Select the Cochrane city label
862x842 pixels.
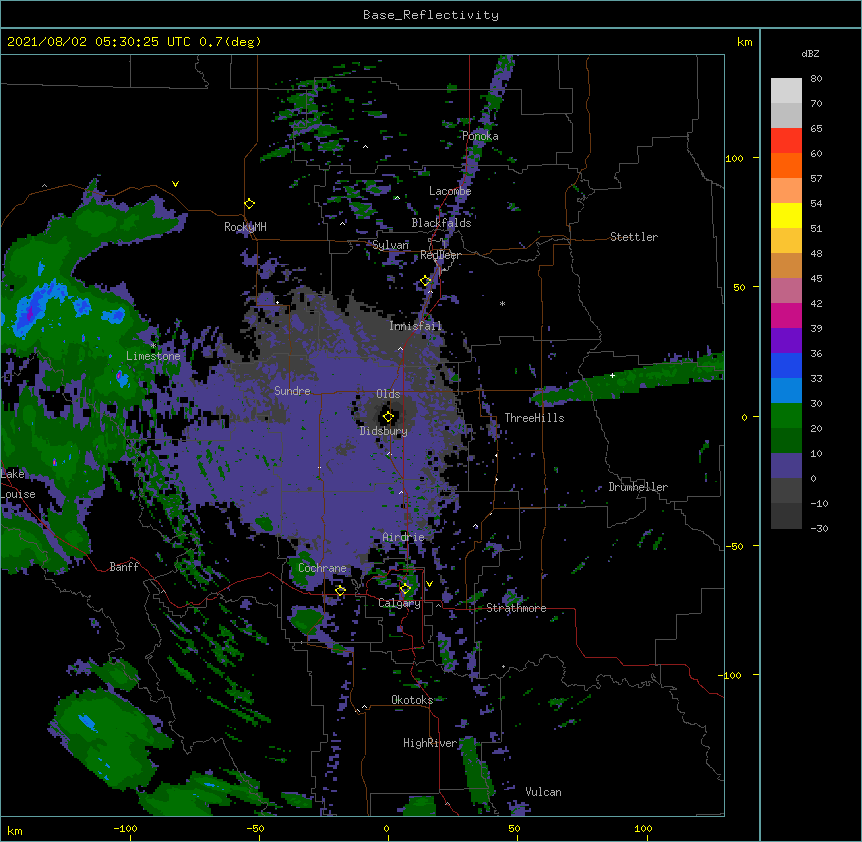[x=322, y=568]
